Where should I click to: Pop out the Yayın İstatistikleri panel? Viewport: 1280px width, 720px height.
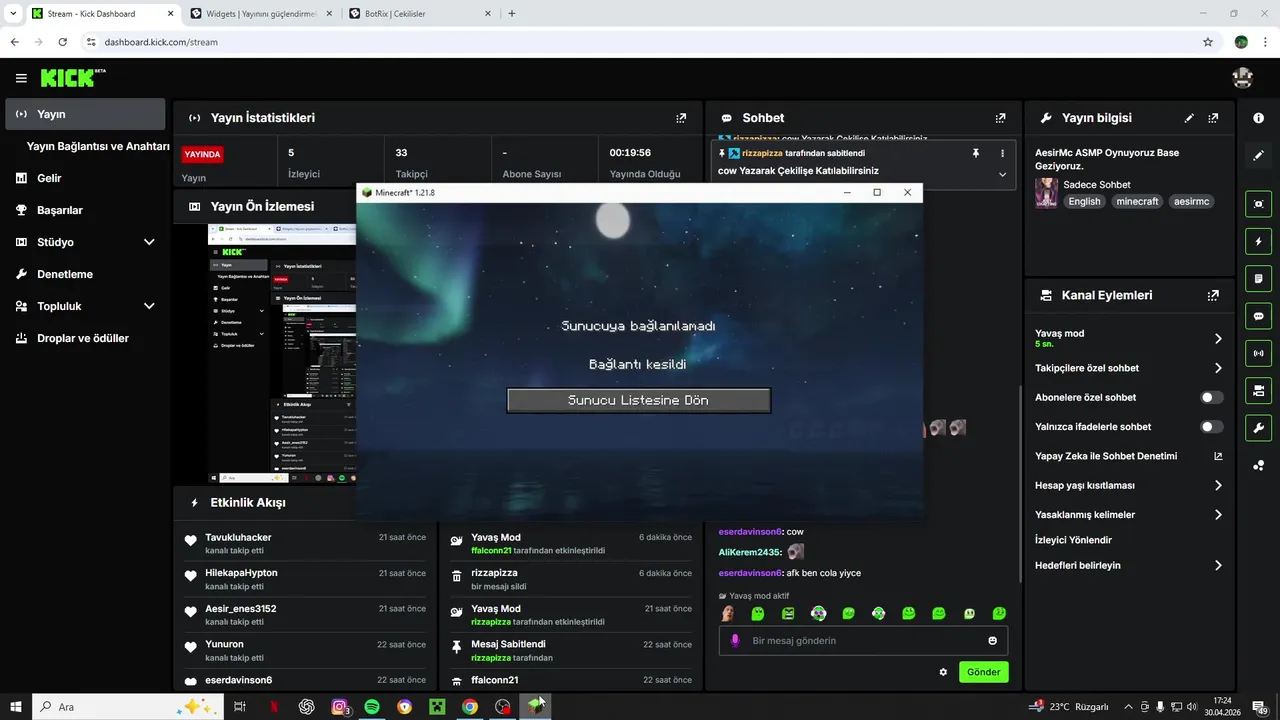pos(681,118)
